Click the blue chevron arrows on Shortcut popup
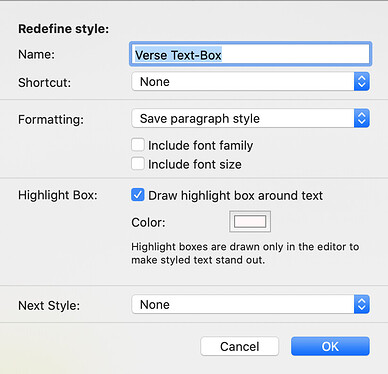 point(362,82)
